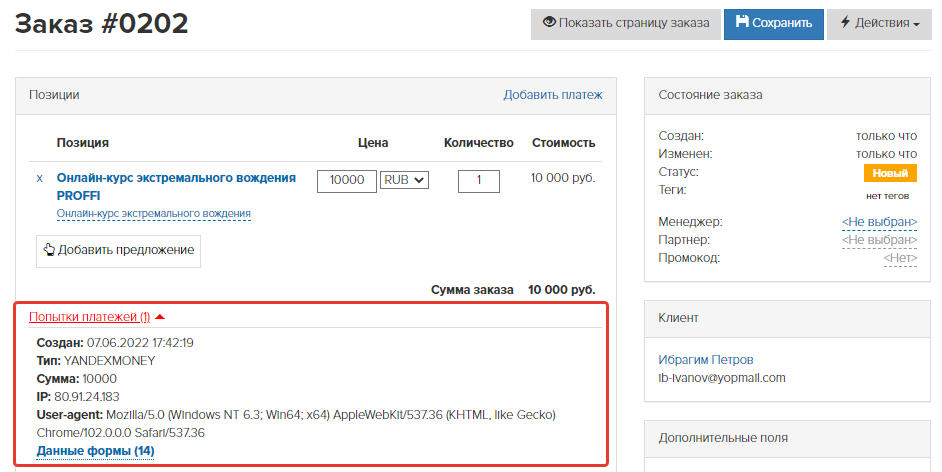Click the floppy disk icon in Сохранить
The image size is (942, 472).
743,22
